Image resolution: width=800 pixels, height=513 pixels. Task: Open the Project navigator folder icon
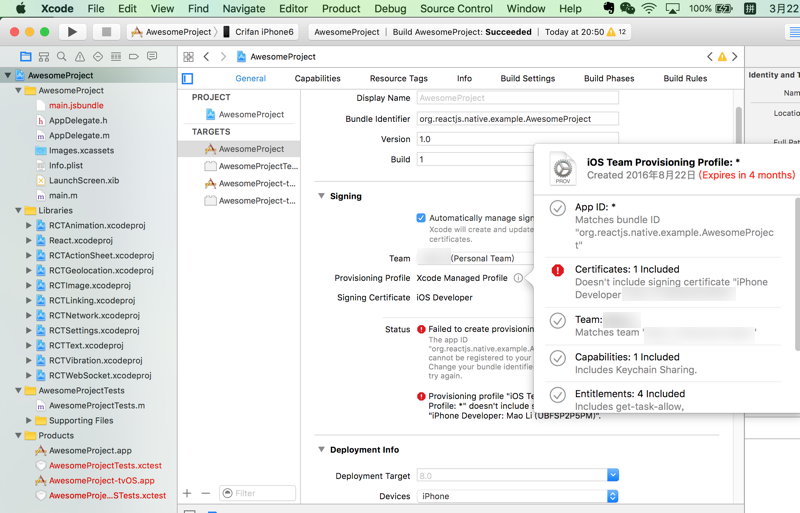[x=26, y=56]
